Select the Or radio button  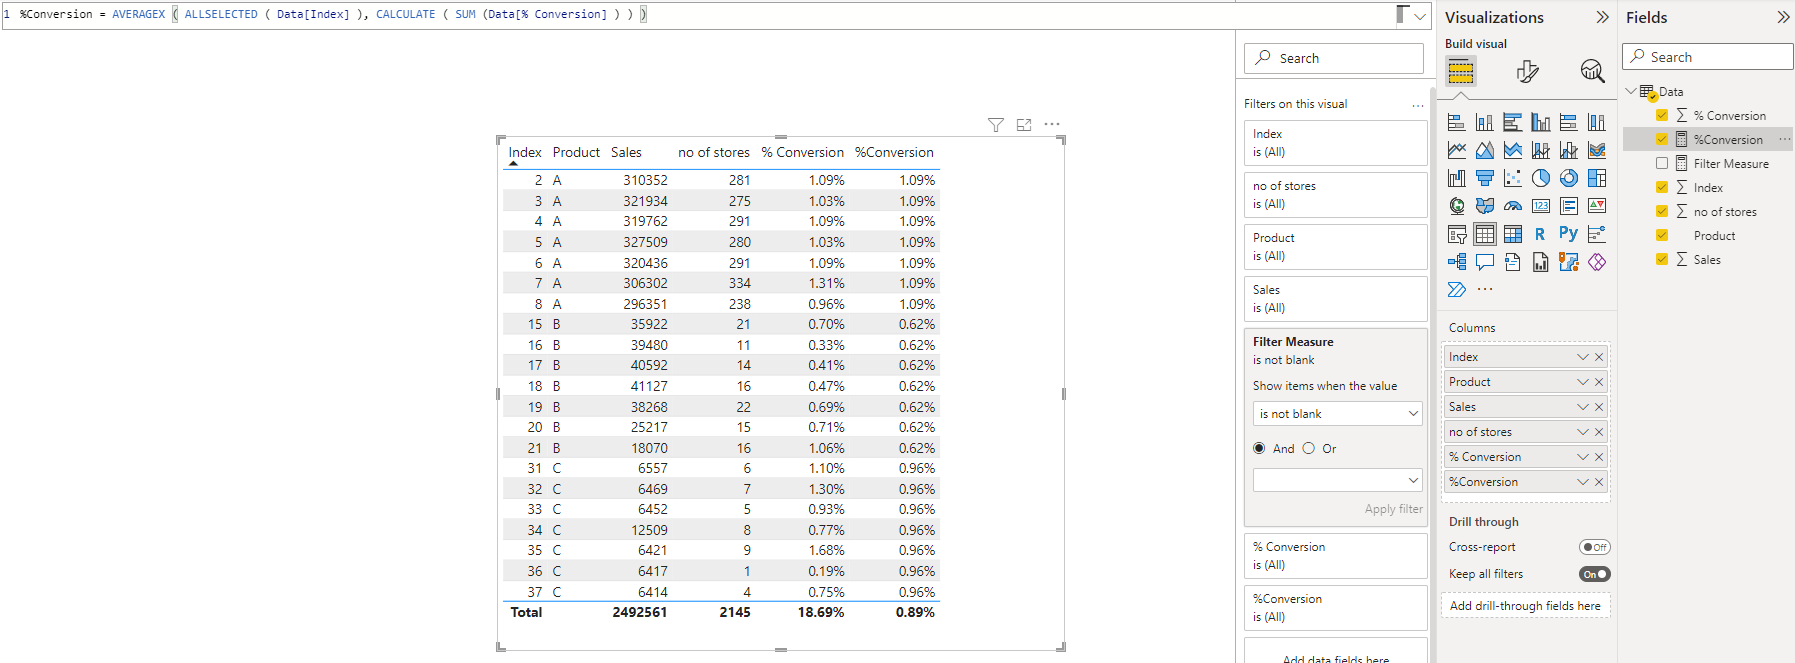coord(1308,448)
